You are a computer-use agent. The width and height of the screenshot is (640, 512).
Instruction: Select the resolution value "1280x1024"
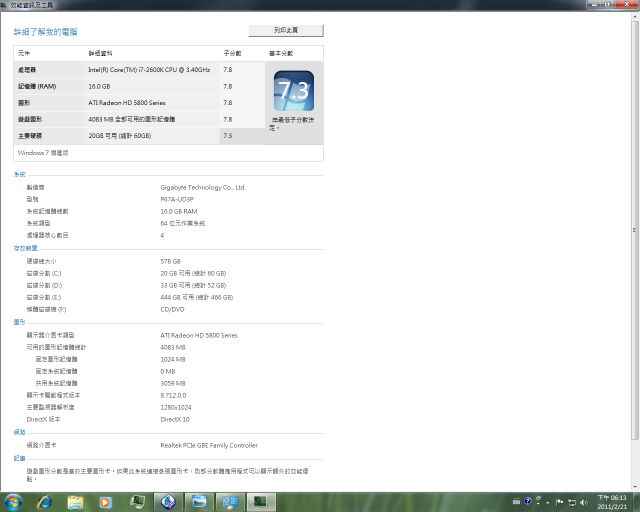176,407
